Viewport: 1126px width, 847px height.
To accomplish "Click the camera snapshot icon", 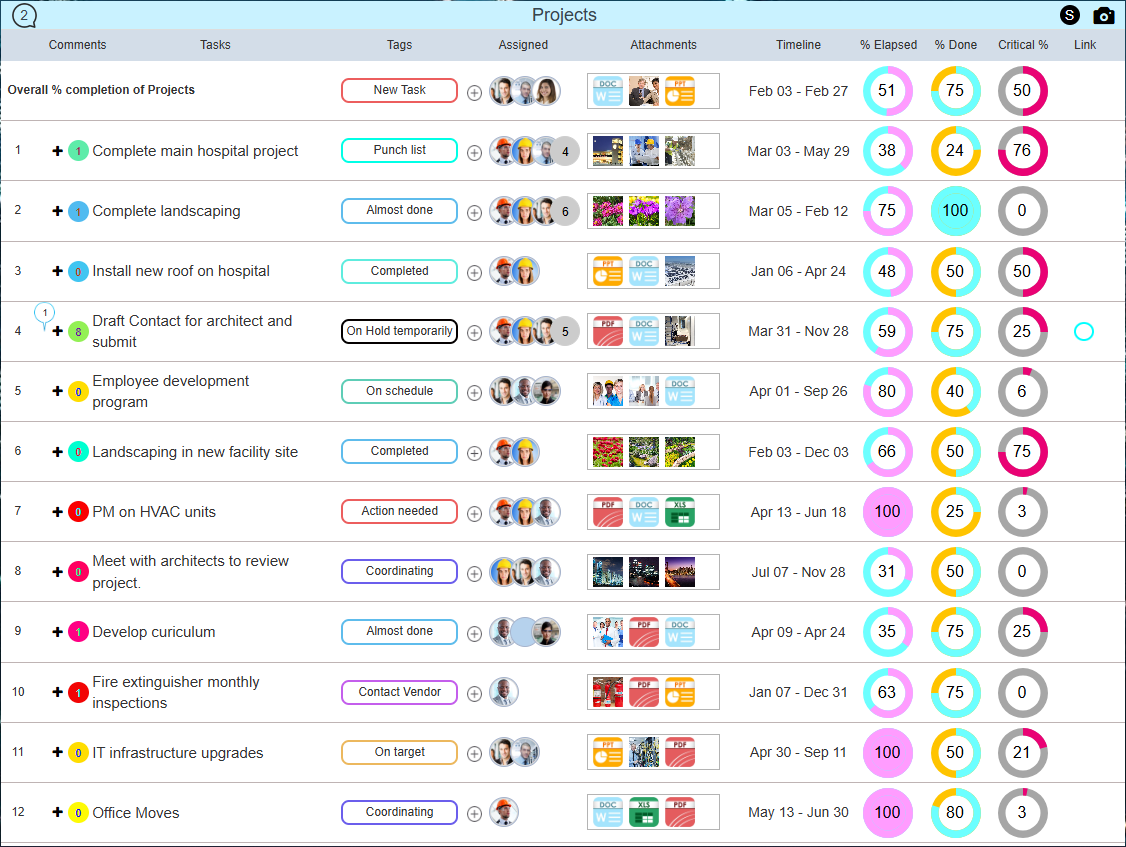I will coord(1103,15).
